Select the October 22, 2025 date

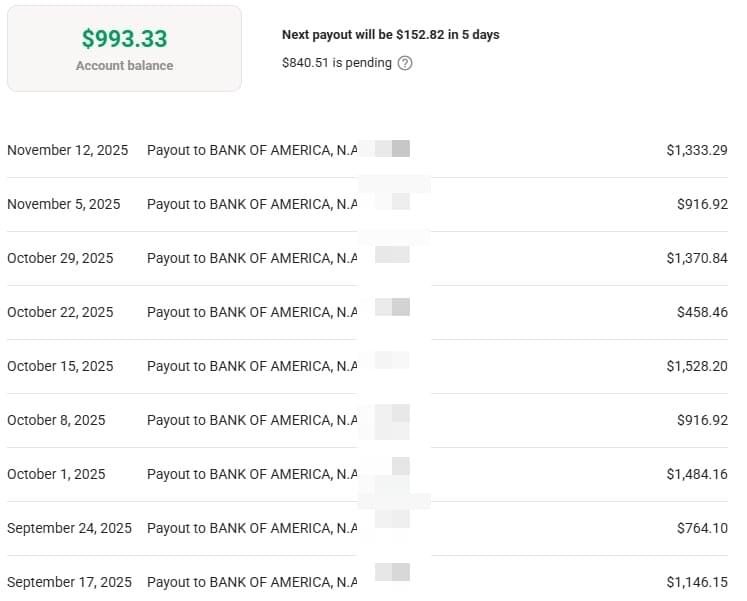tap(60, 312)
